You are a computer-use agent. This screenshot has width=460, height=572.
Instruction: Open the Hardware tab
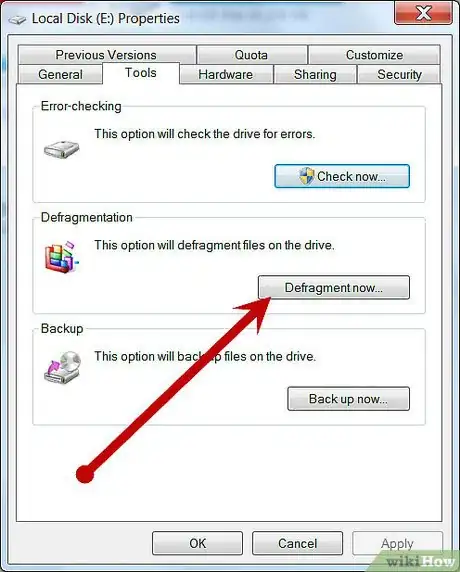pos(226,74)
